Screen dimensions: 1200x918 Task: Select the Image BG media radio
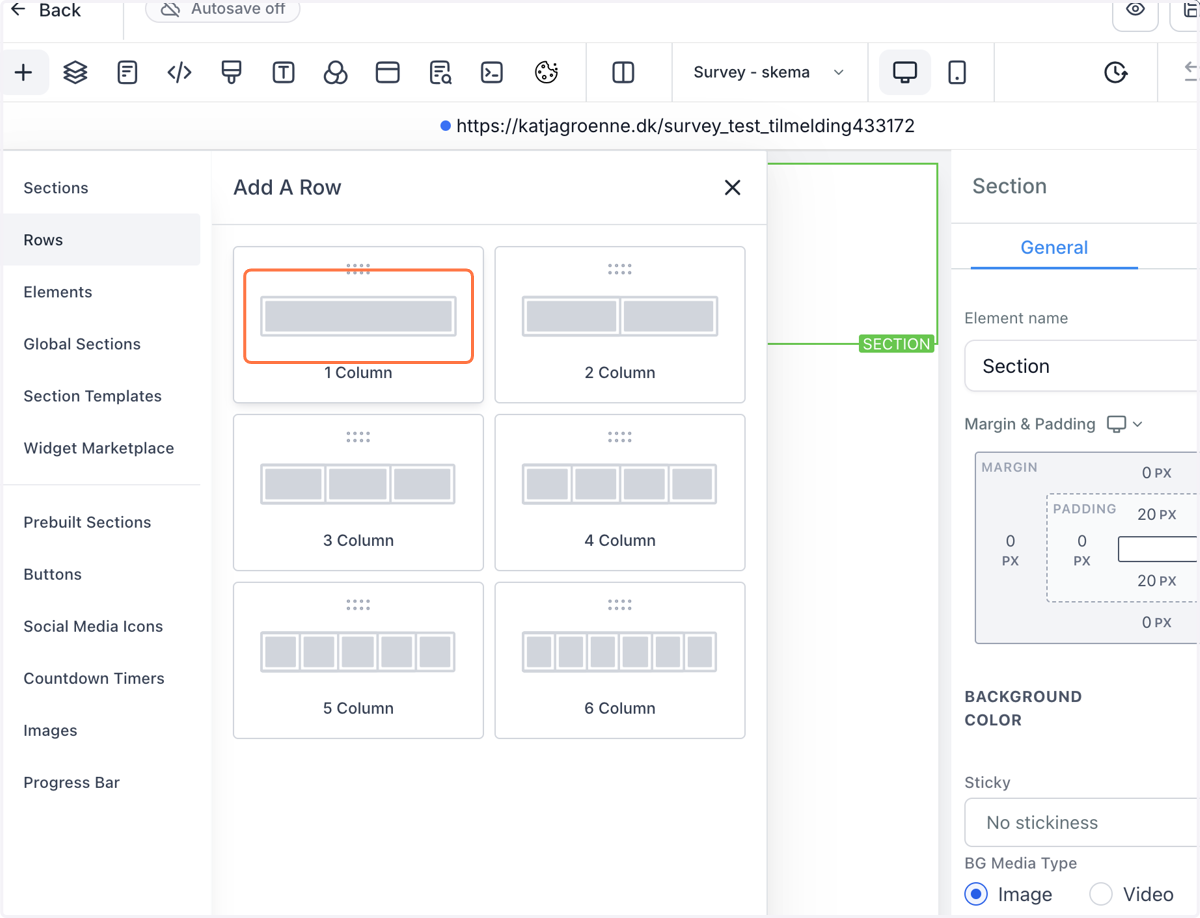pos(976,894)
